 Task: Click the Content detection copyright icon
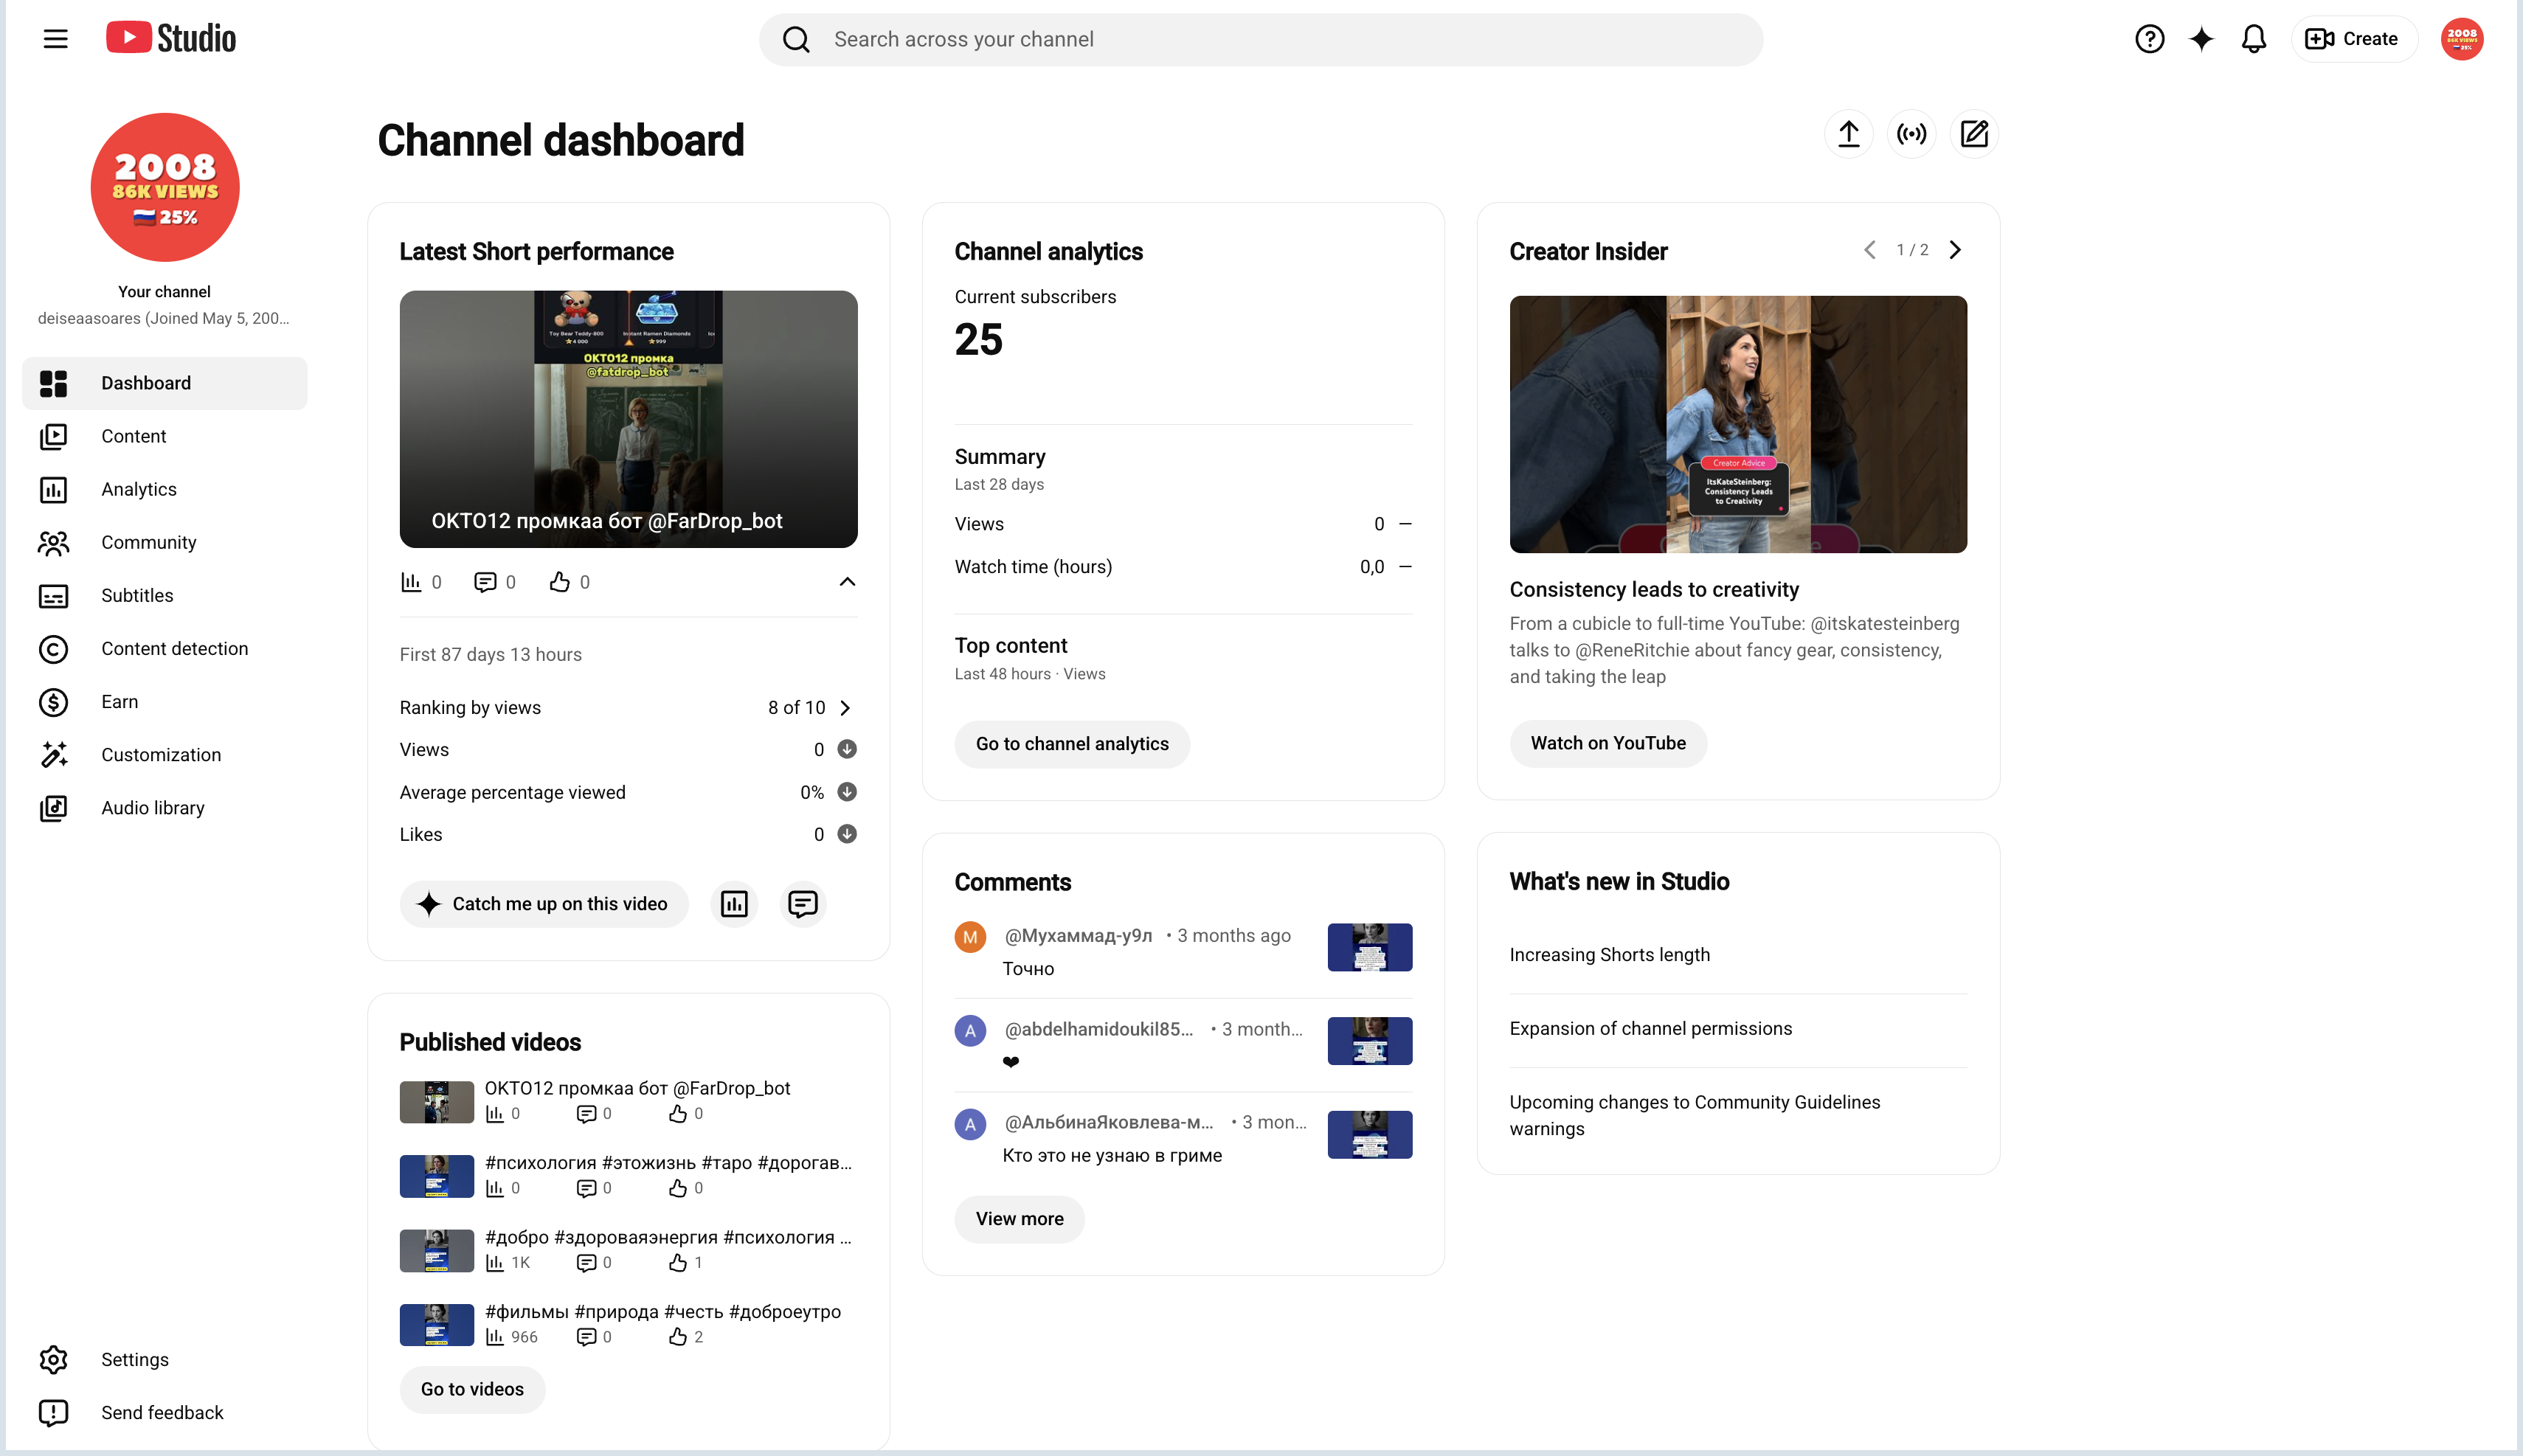click(x=53, y=649)
